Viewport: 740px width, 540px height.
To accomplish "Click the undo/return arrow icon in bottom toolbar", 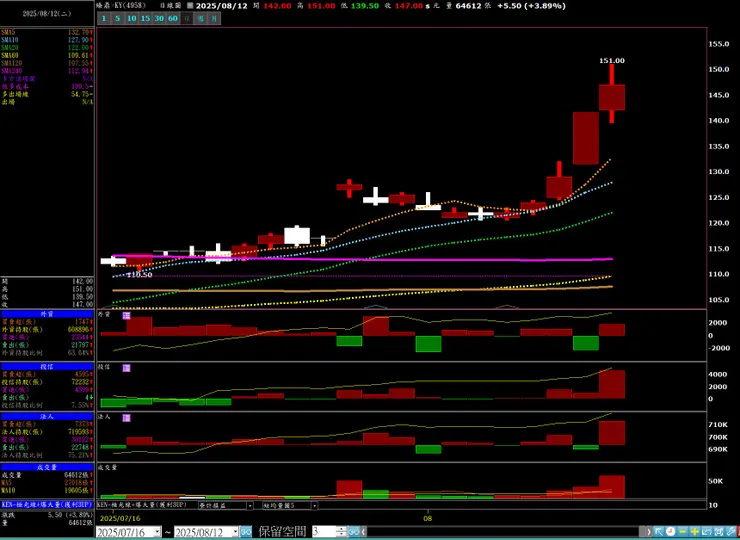I will tap(706, 532).
